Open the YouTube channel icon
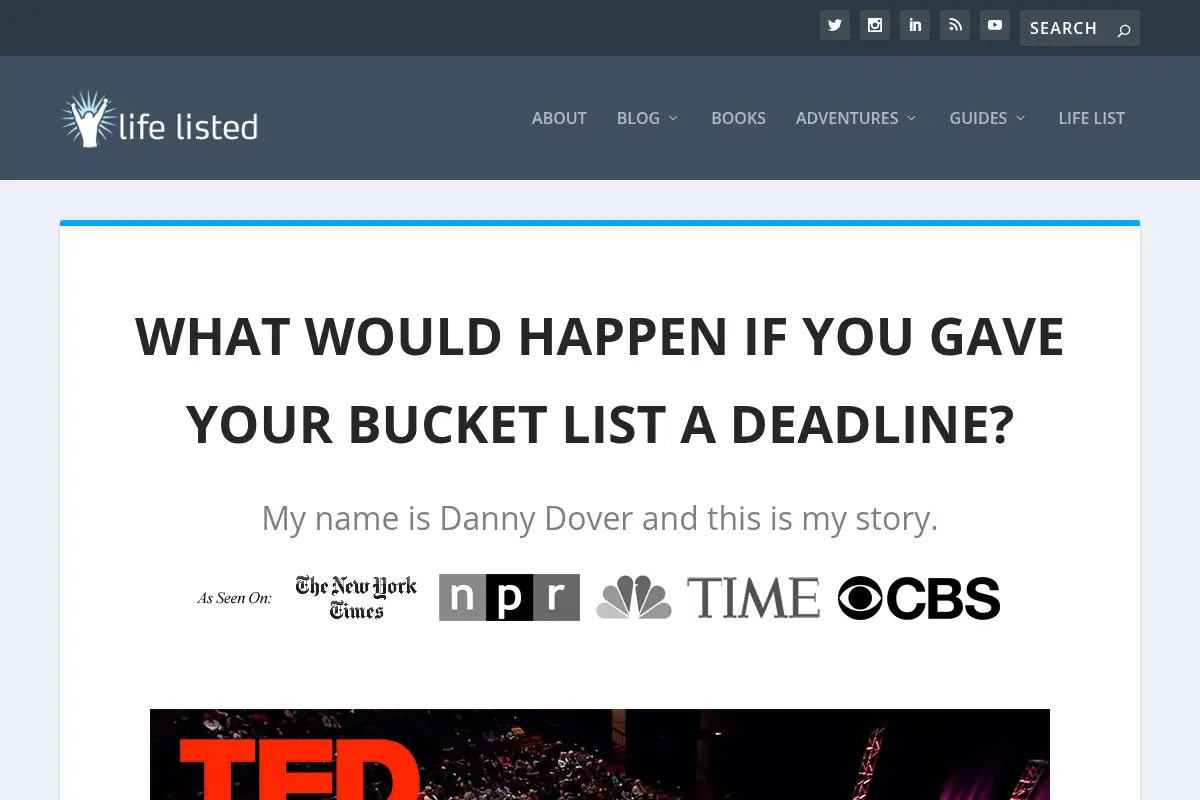 995,25
